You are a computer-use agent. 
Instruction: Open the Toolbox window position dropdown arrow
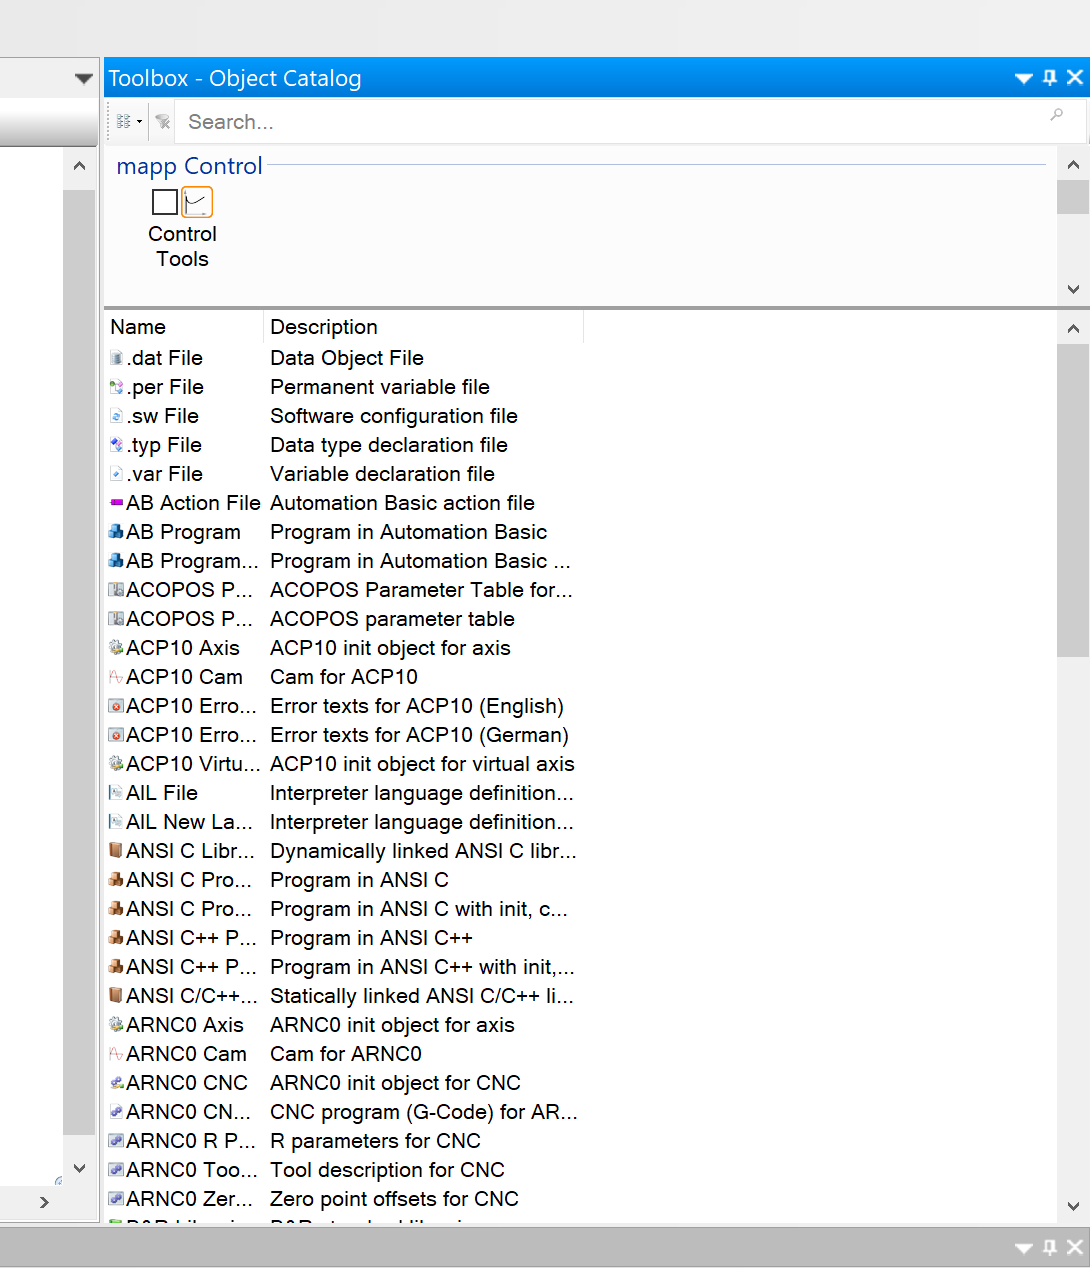1024,79
